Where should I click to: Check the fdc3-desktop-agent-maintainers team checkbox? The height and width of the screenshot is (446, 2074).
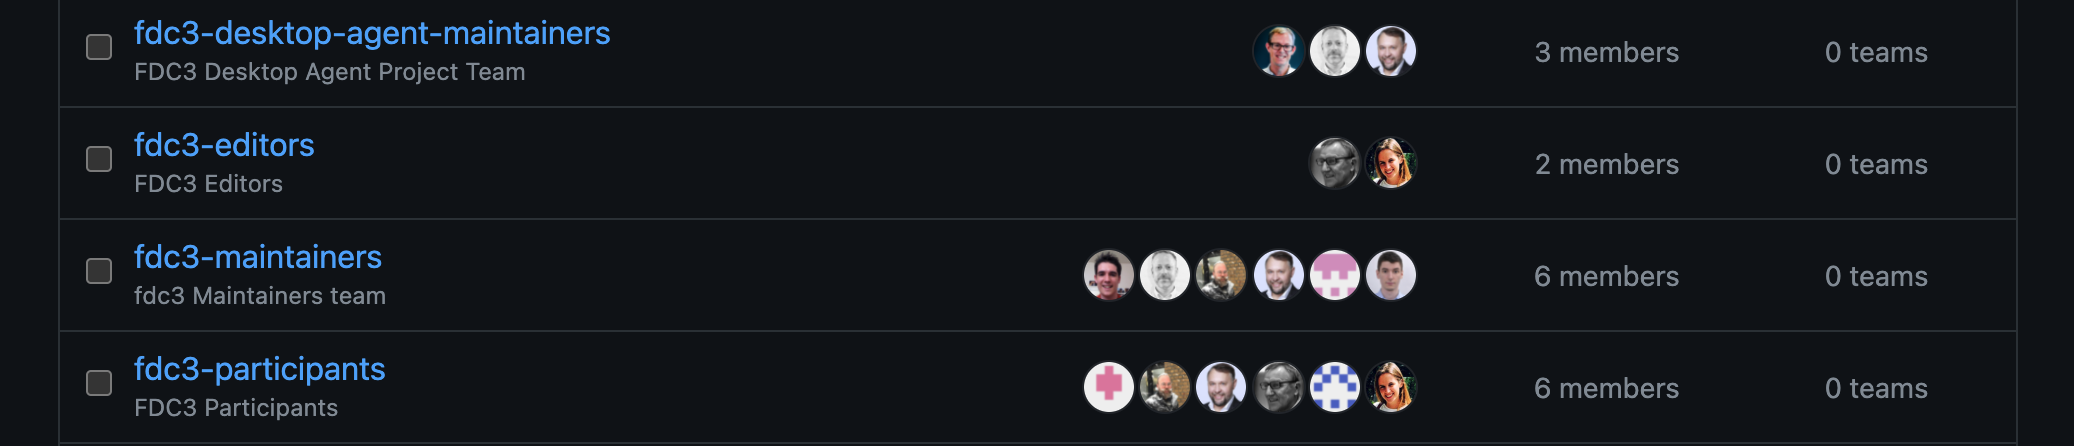coord(99,47)
